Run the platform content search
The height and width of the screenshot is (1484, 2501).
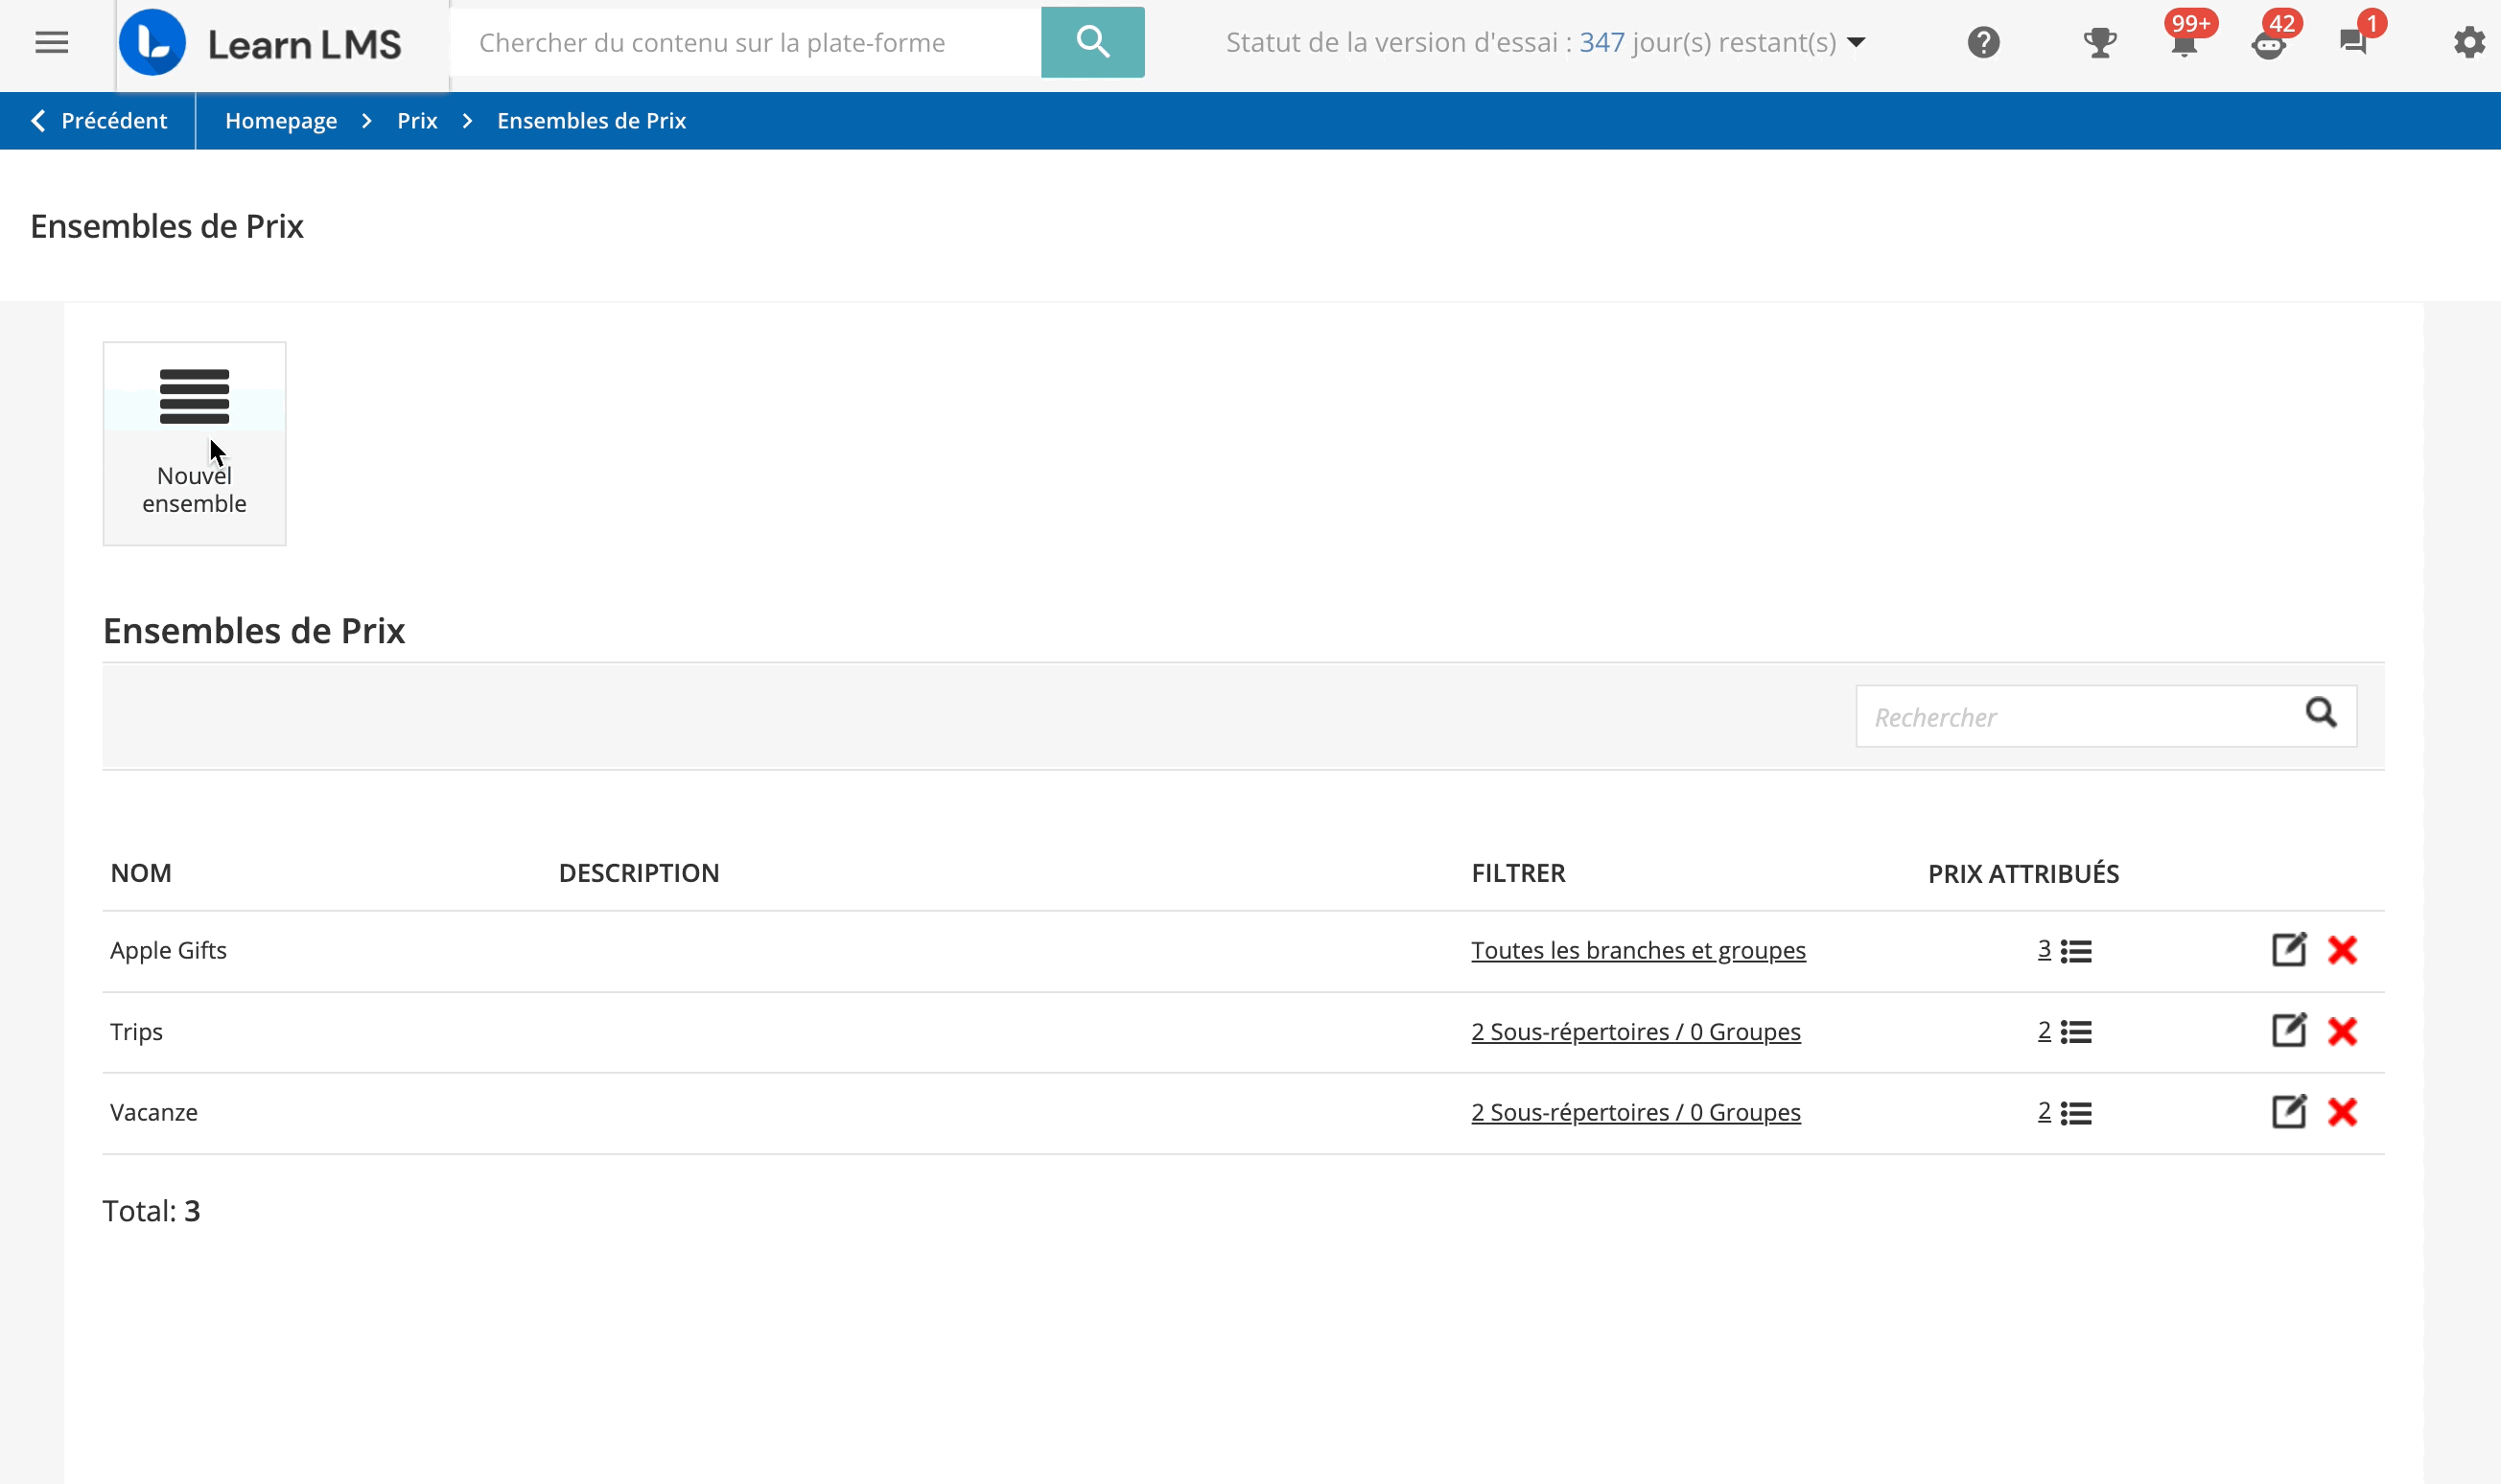coord(1092,42)
